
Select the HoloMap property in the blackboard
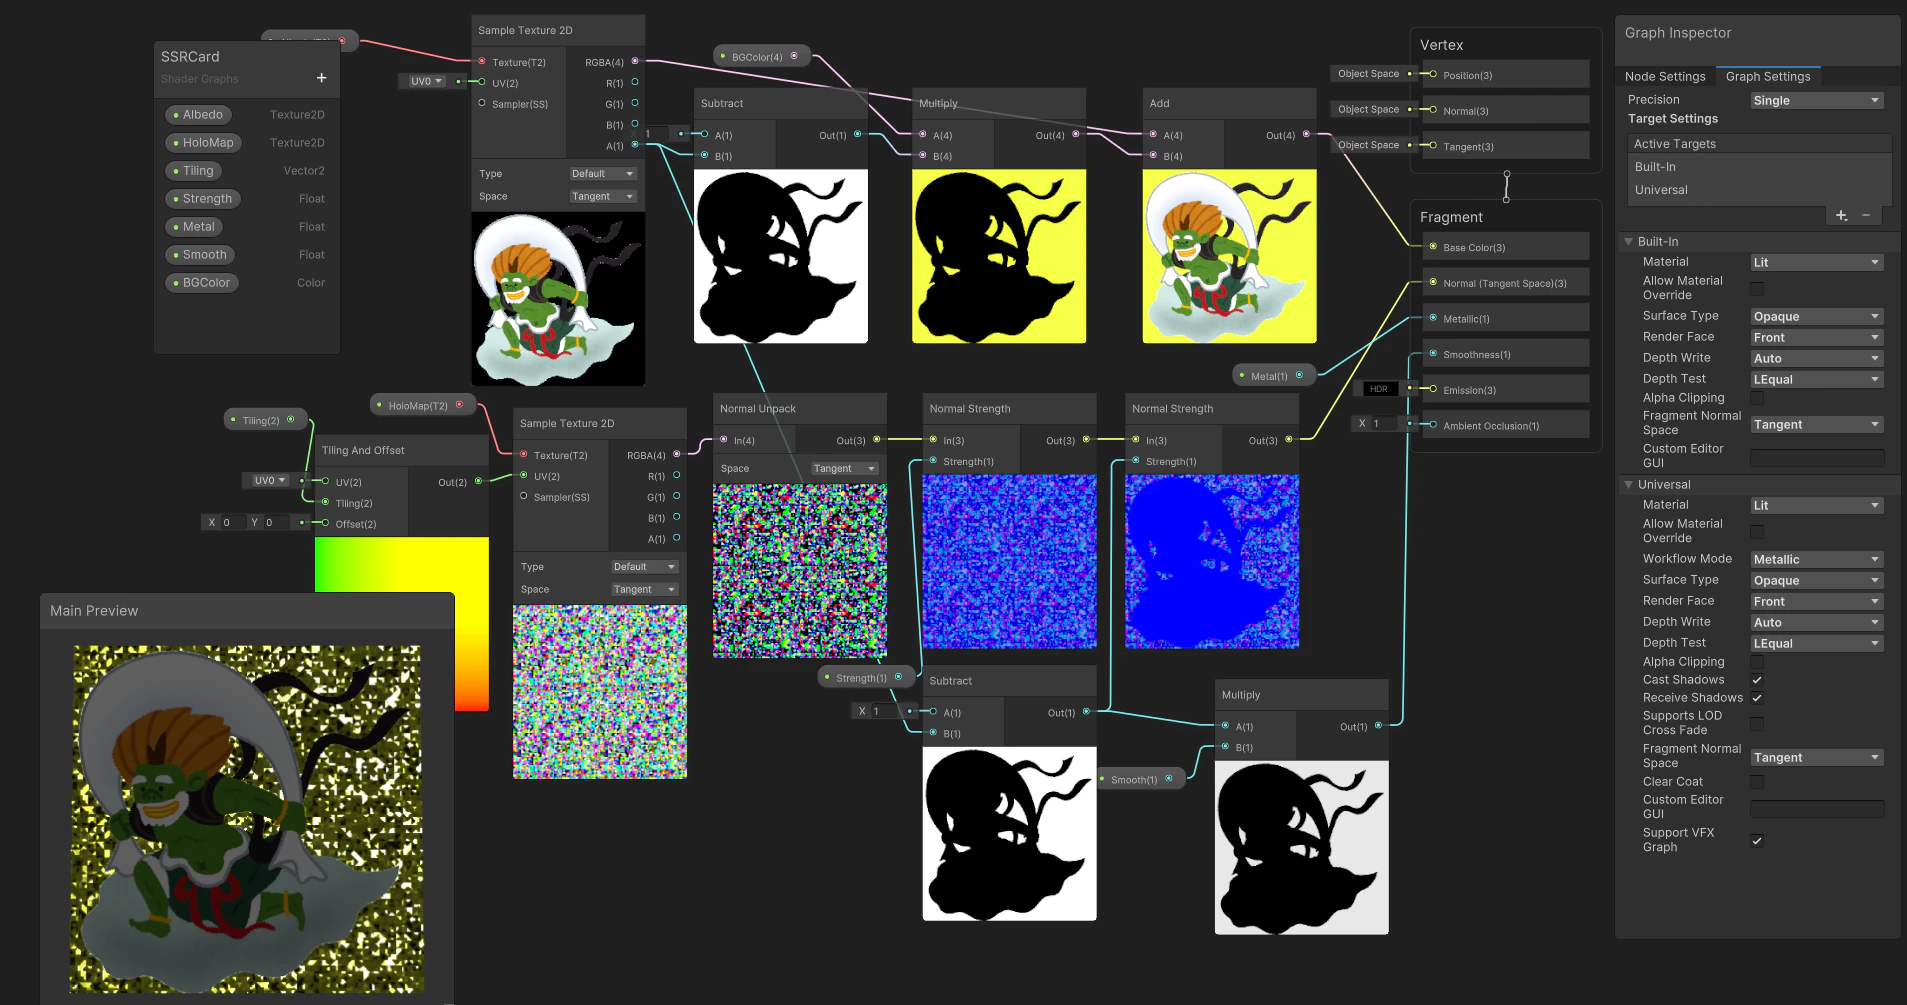(x=203, y=143)
